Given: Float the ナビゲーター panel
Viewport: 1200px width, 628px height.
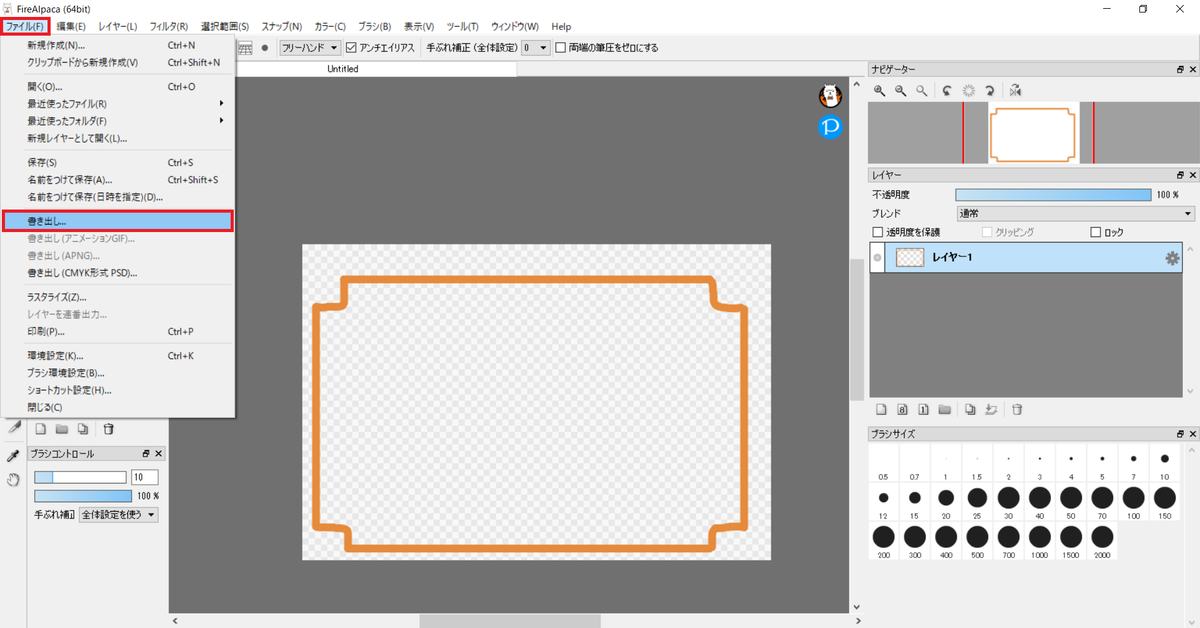Looking at the screenshot, I should click(1180, 69).
